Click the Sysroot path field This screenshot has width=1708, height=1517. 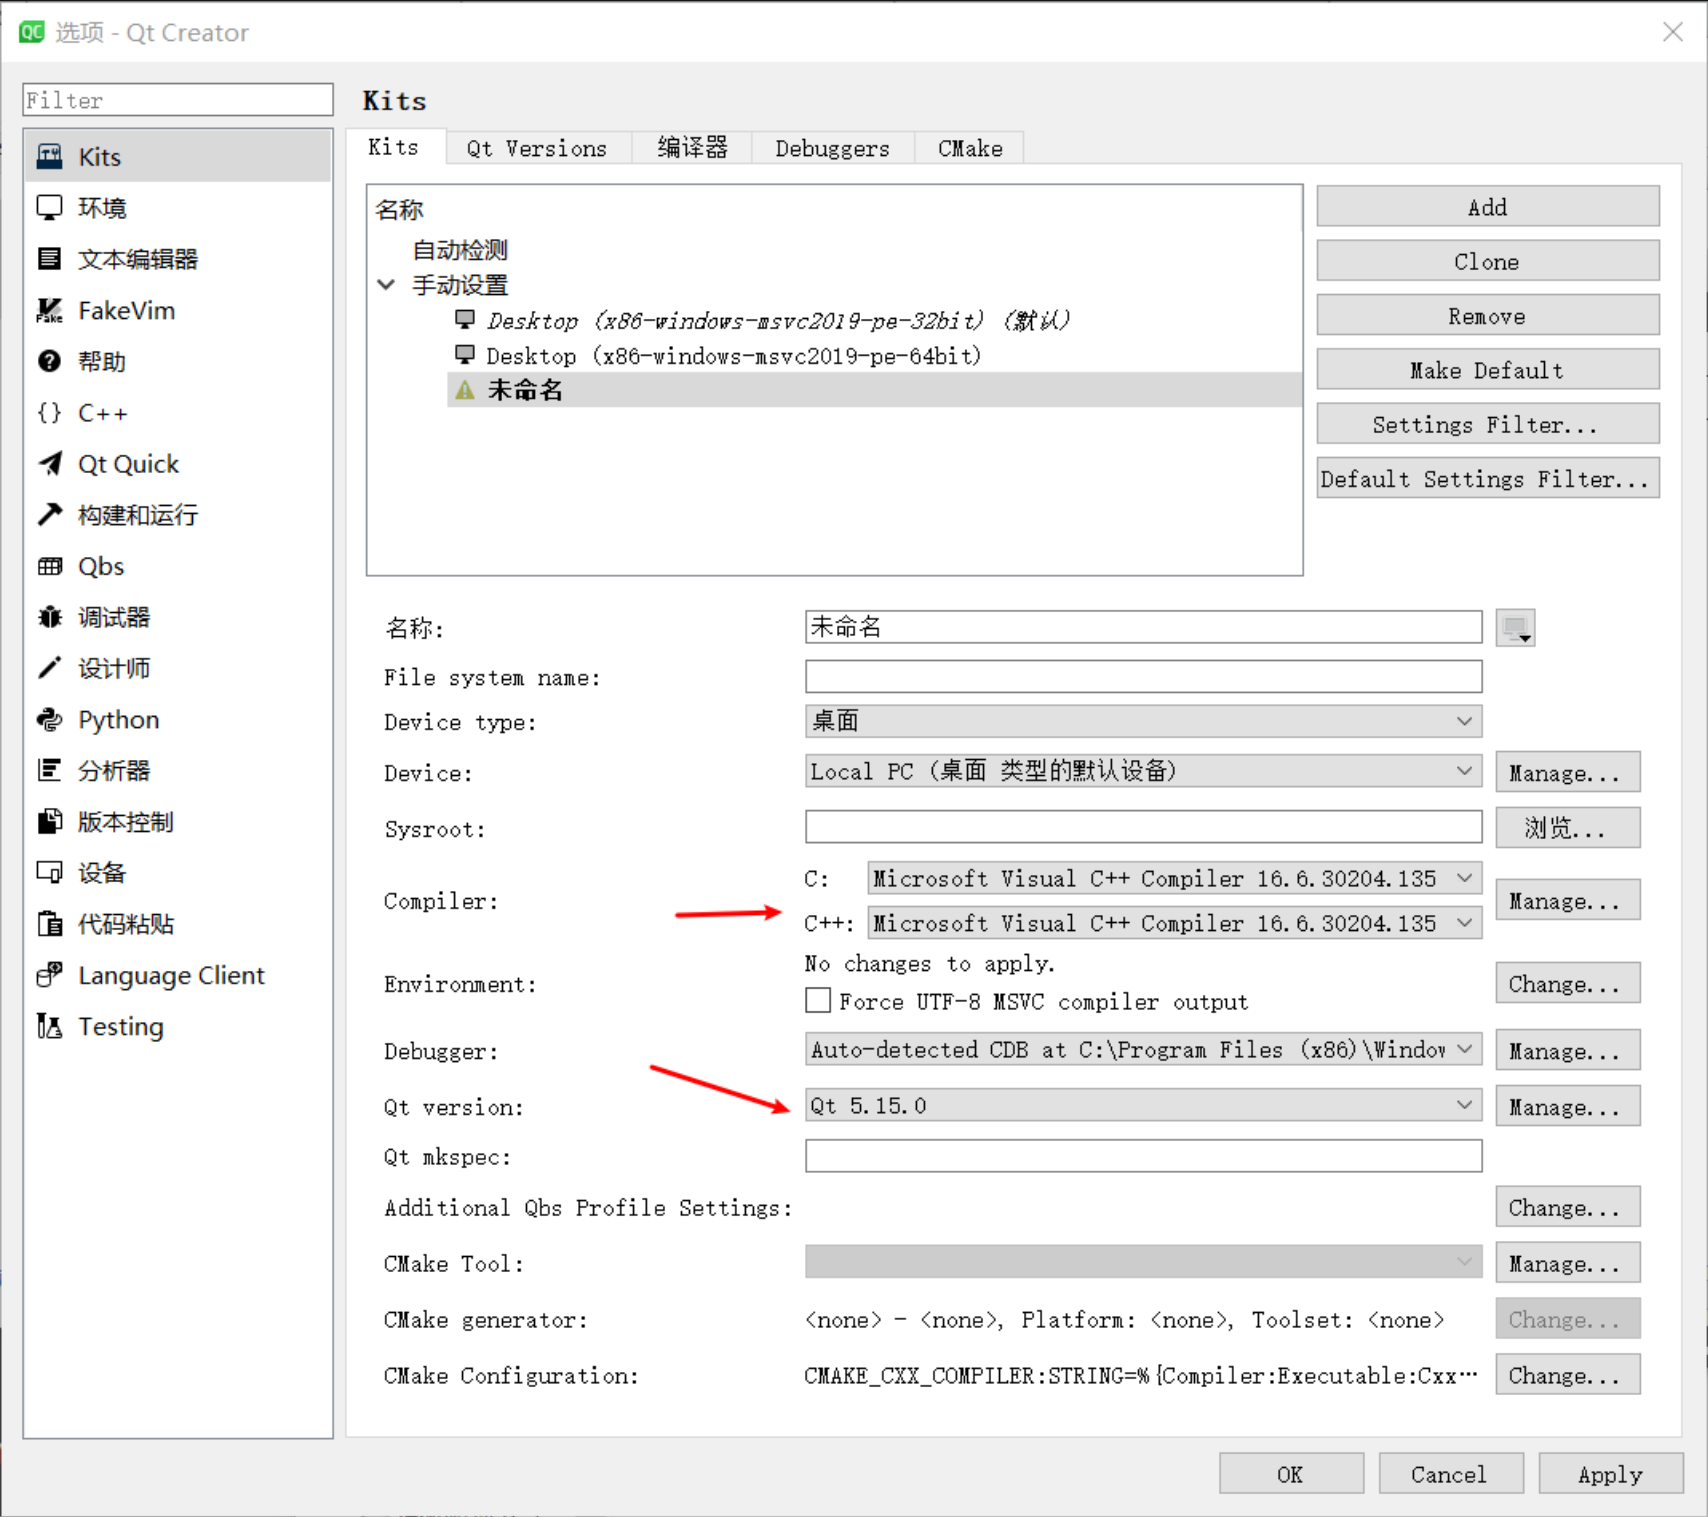tap(1143, 827)
